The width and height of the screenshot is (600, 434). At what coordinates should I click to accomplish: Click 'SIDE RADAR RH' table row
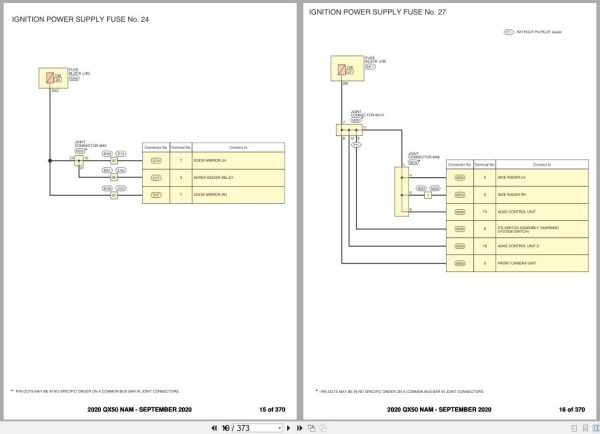(x=517, y=195)
